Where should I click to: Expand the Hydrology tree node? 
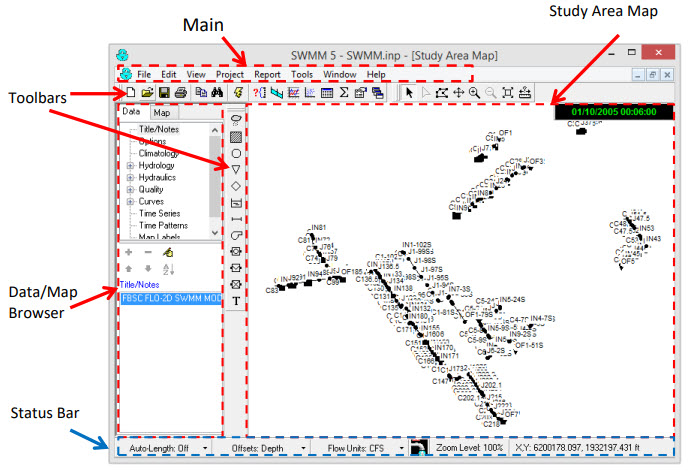click(x=128, y=165)
